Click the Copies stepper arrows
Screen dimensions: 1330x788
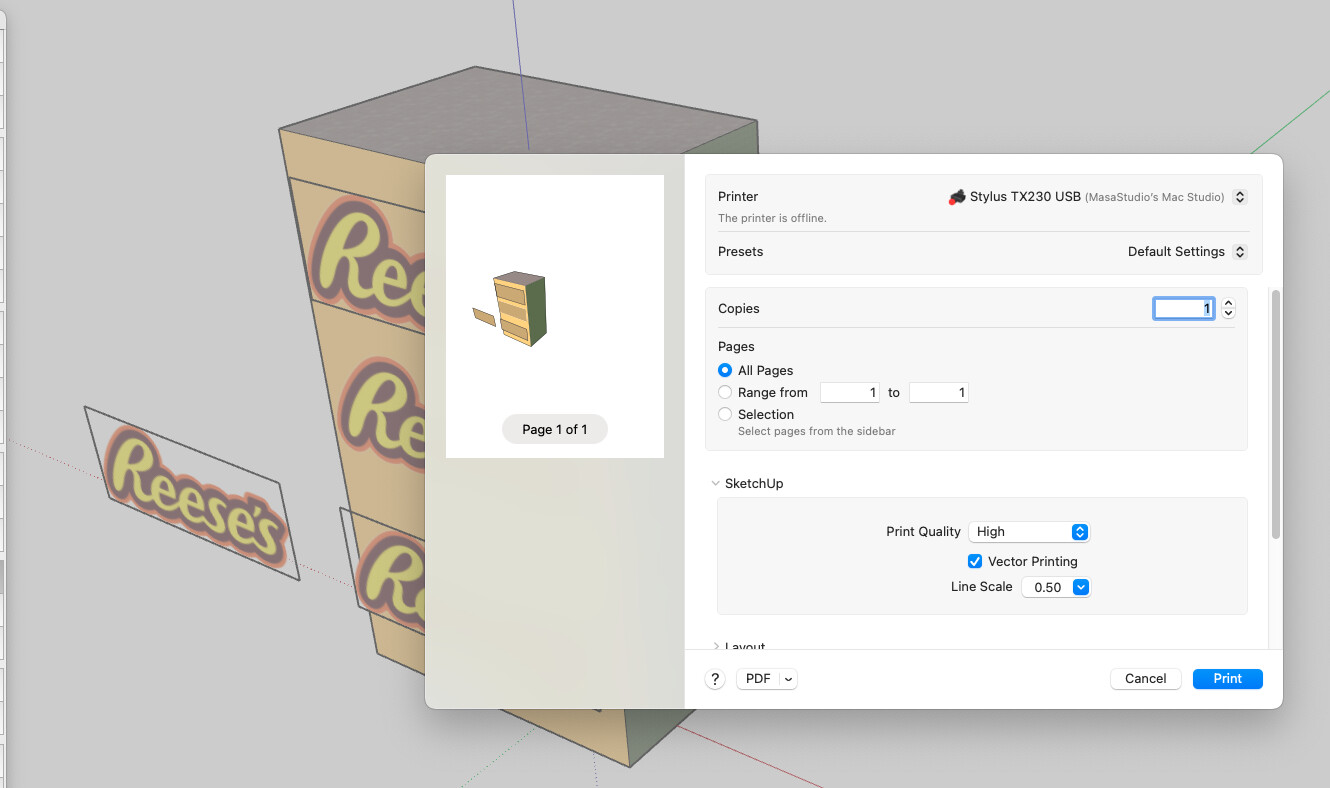[x=1229, y=308]
